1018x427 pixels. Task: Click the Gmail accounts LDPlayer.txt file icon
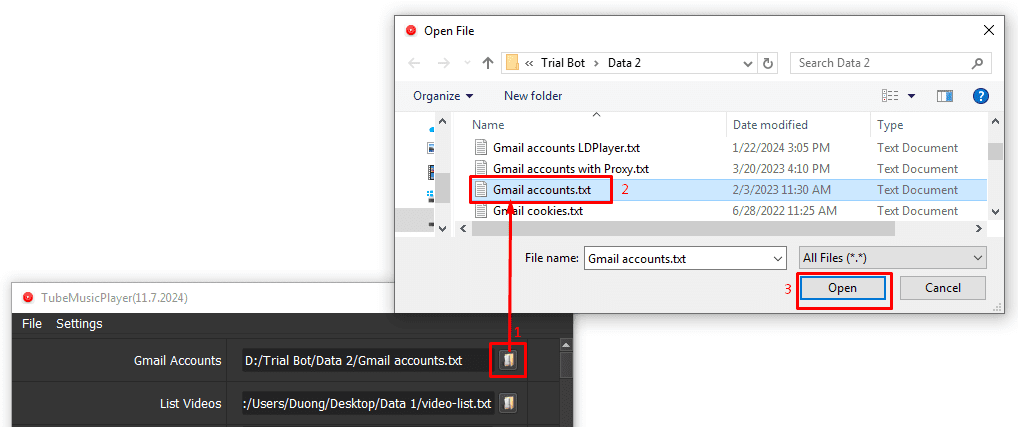pos(480,148)
